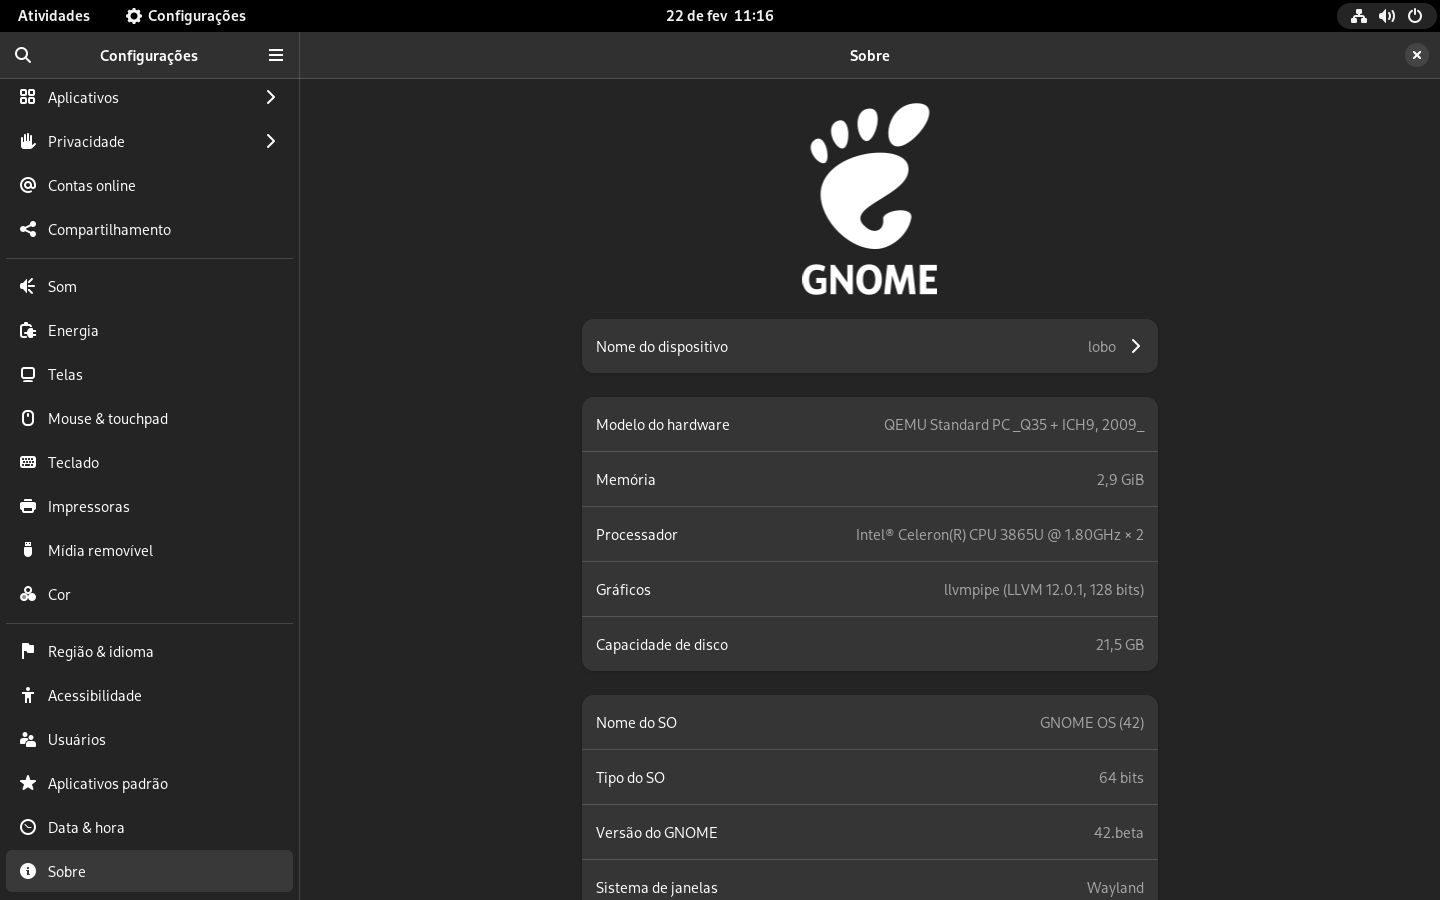The height and width of the screenshot is (900, 1440).
Task: Open Usuários settings panel
Action: 150,739
